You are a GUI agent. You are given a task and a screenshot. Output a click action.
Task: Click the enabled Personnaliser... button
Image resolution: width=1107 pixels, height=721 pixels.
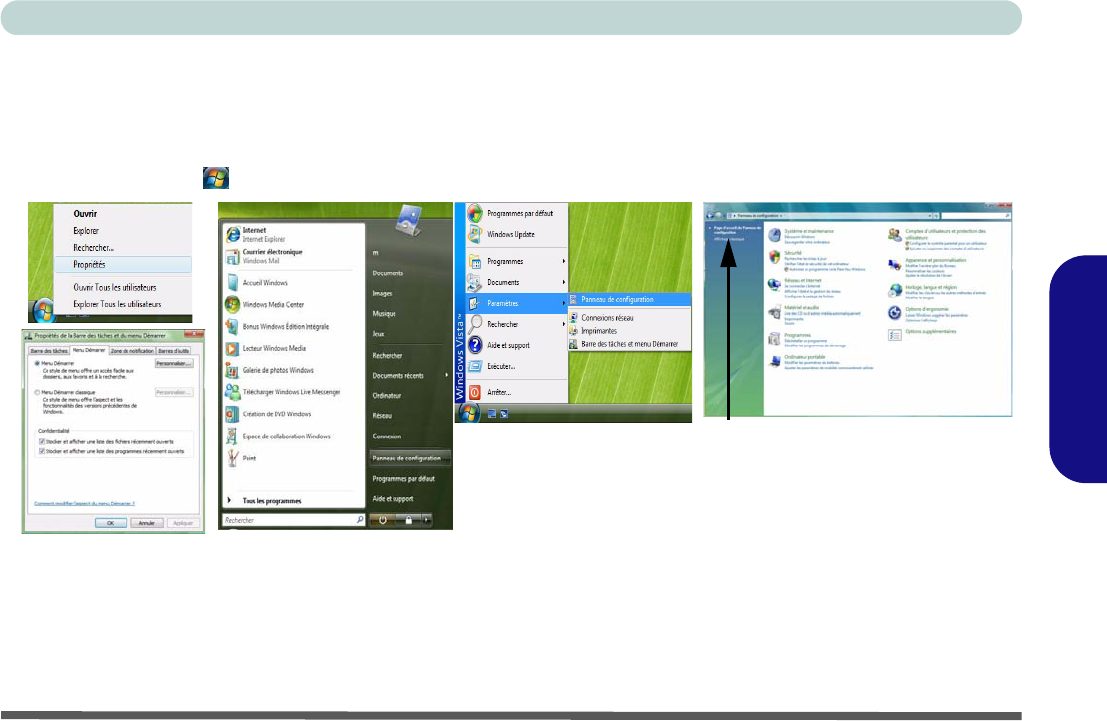click(174, 364)
